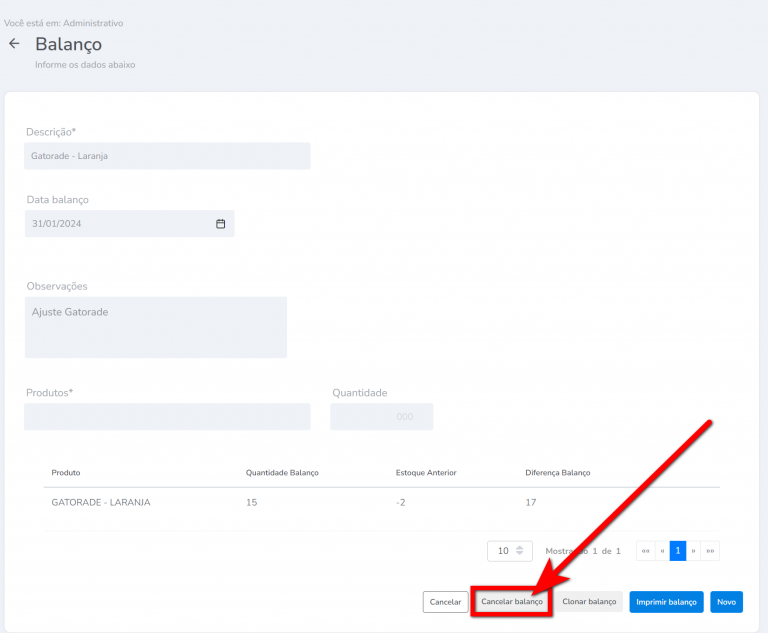
Task: Click the Cancelar button
Action: pos(445,602)
